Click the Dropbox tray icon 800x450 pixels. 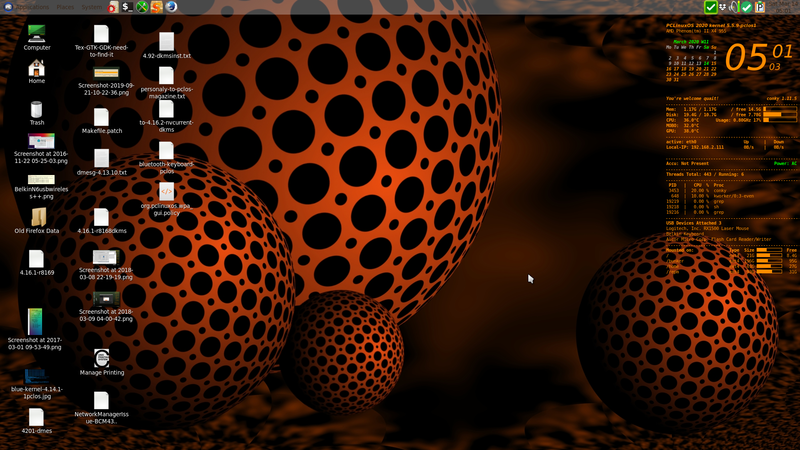point(725,8)
